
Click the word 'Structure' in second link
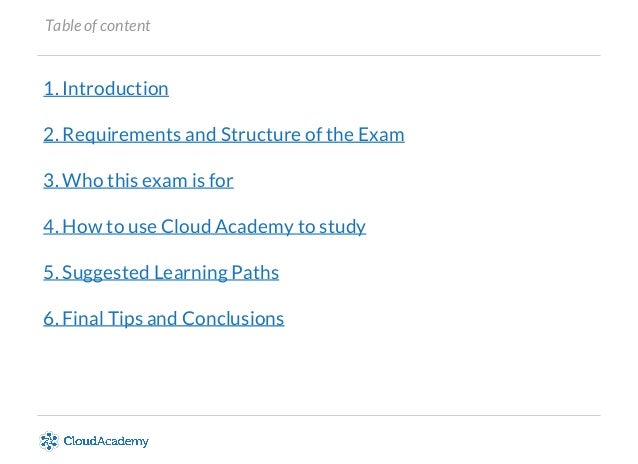[260, 135]
